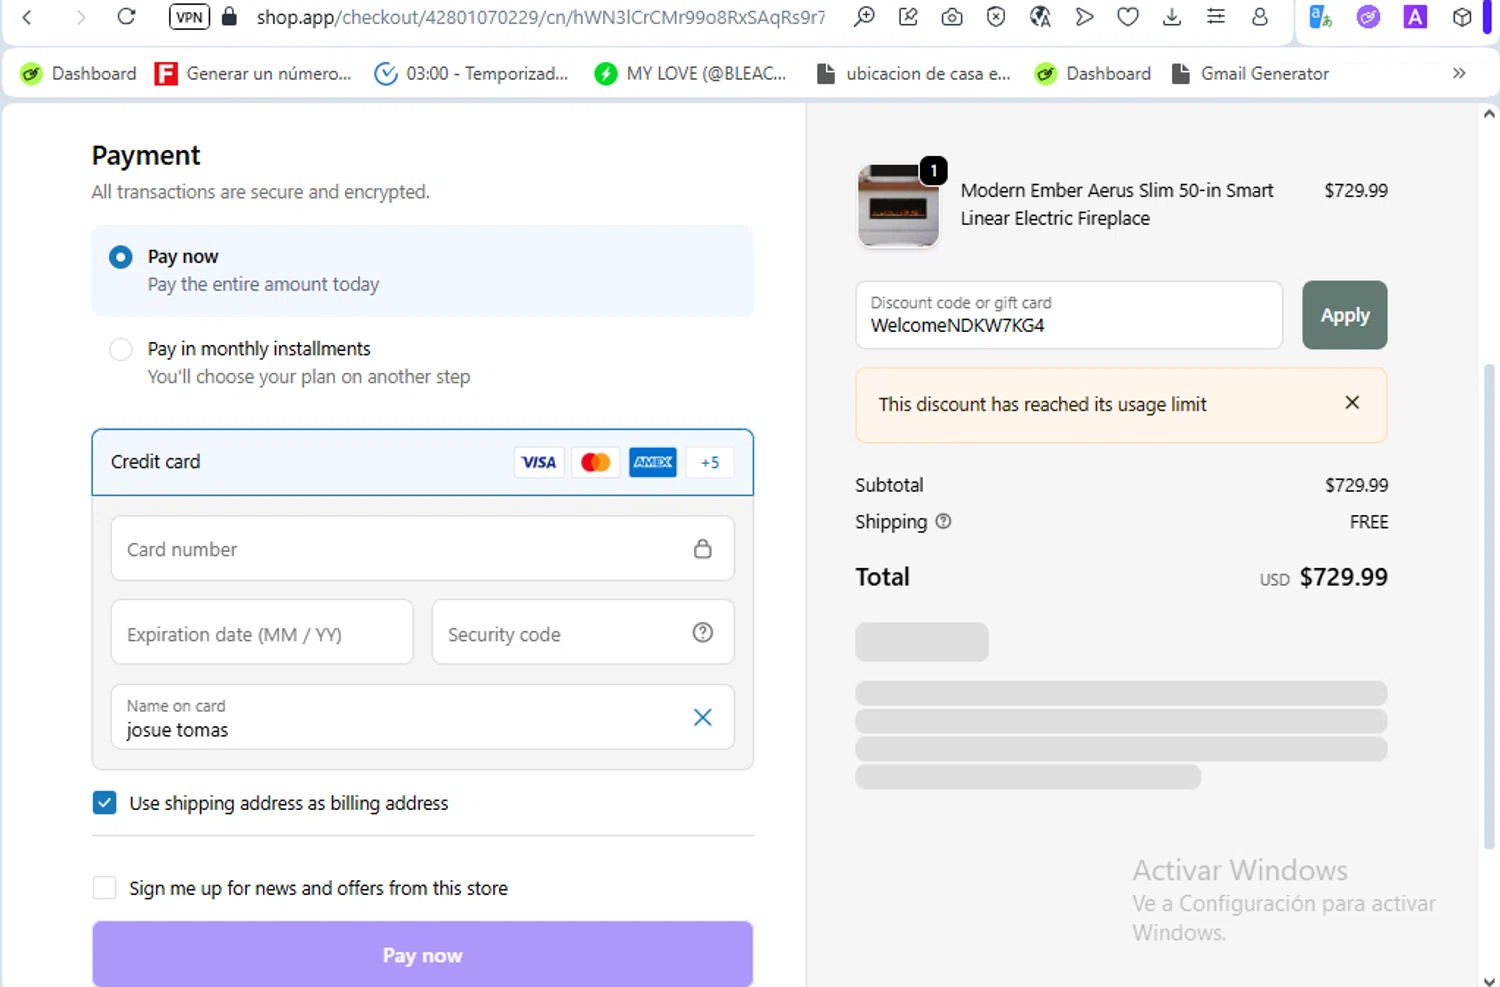Click the Amex card logo
This screenshot has height=987, width=1500.
click(653, 462)
